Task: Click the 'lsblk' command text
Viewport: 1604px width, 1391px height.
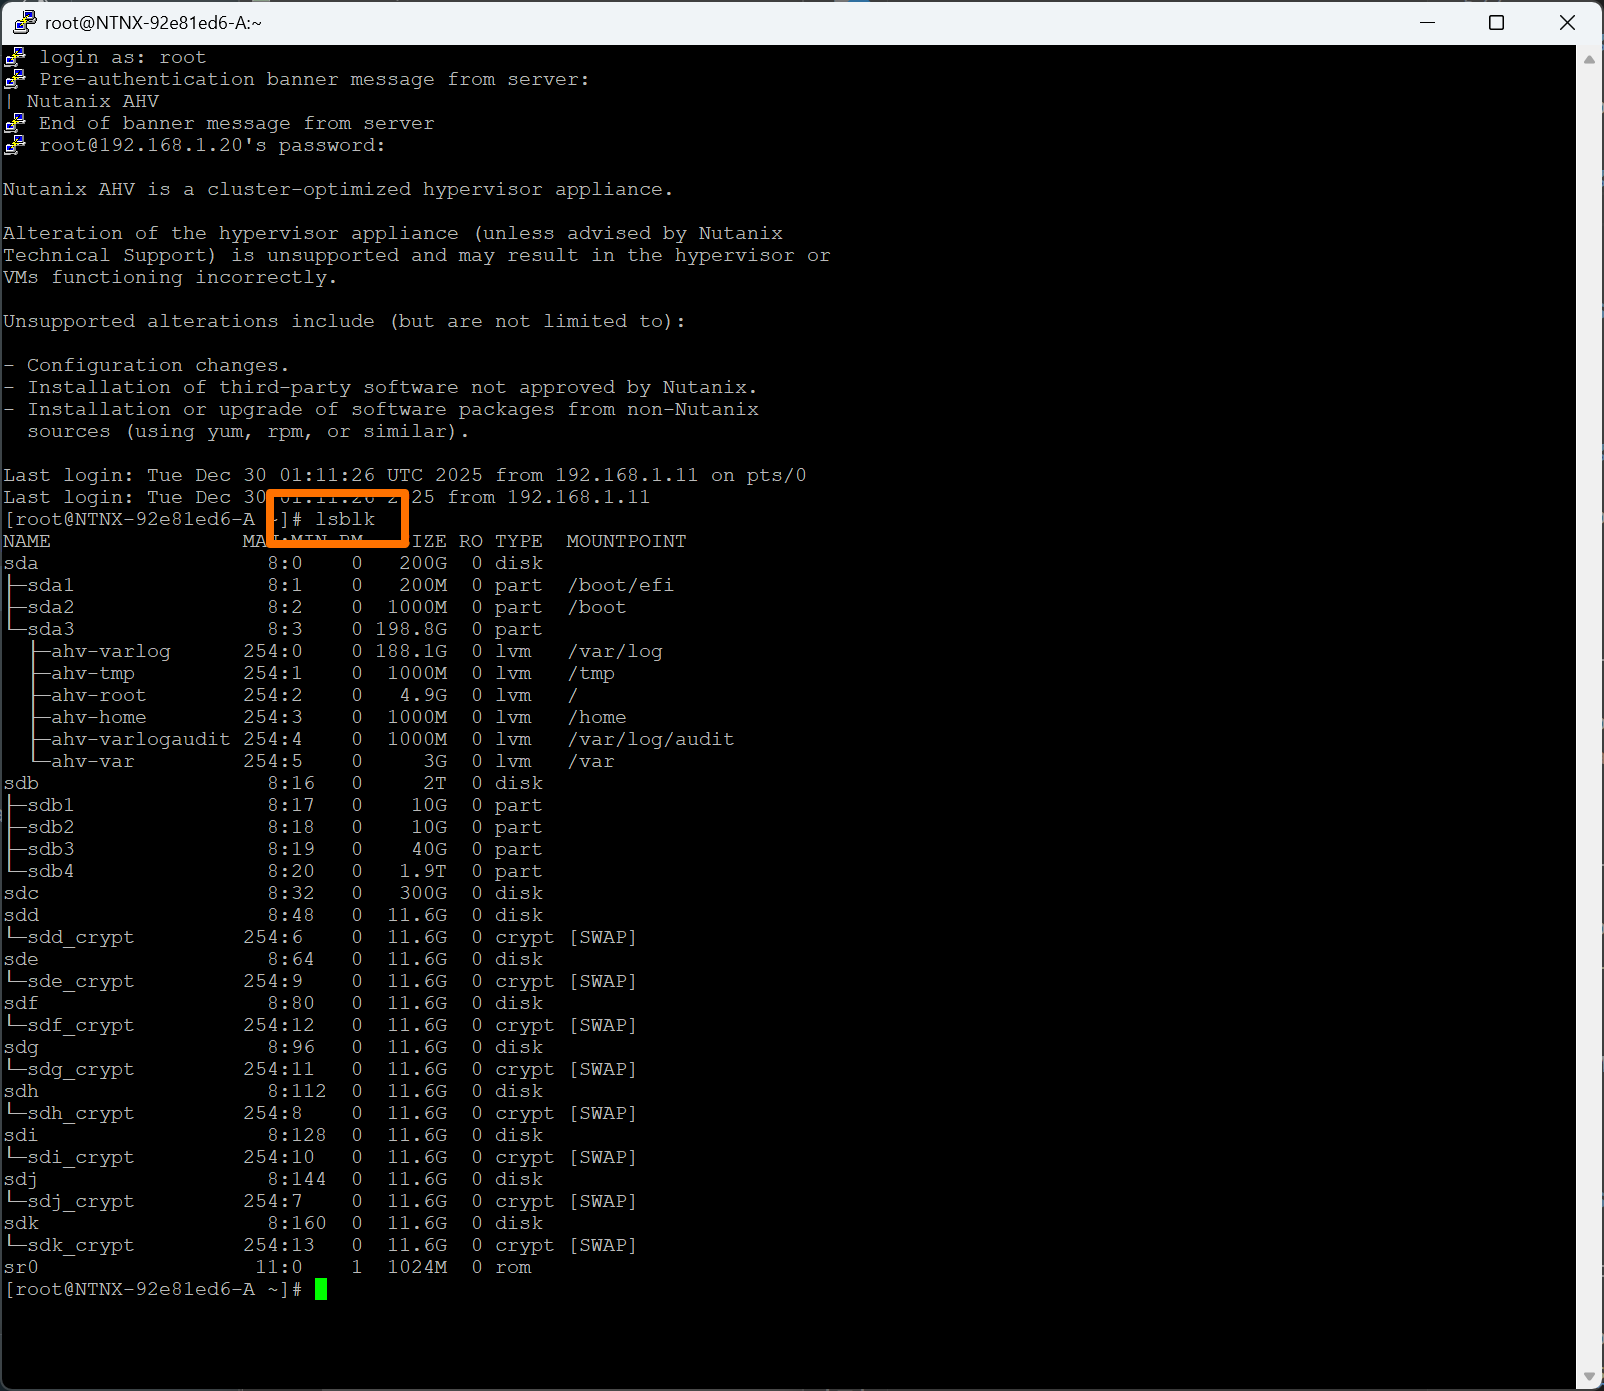Action: pyautogui.click(x=345, y=519)
